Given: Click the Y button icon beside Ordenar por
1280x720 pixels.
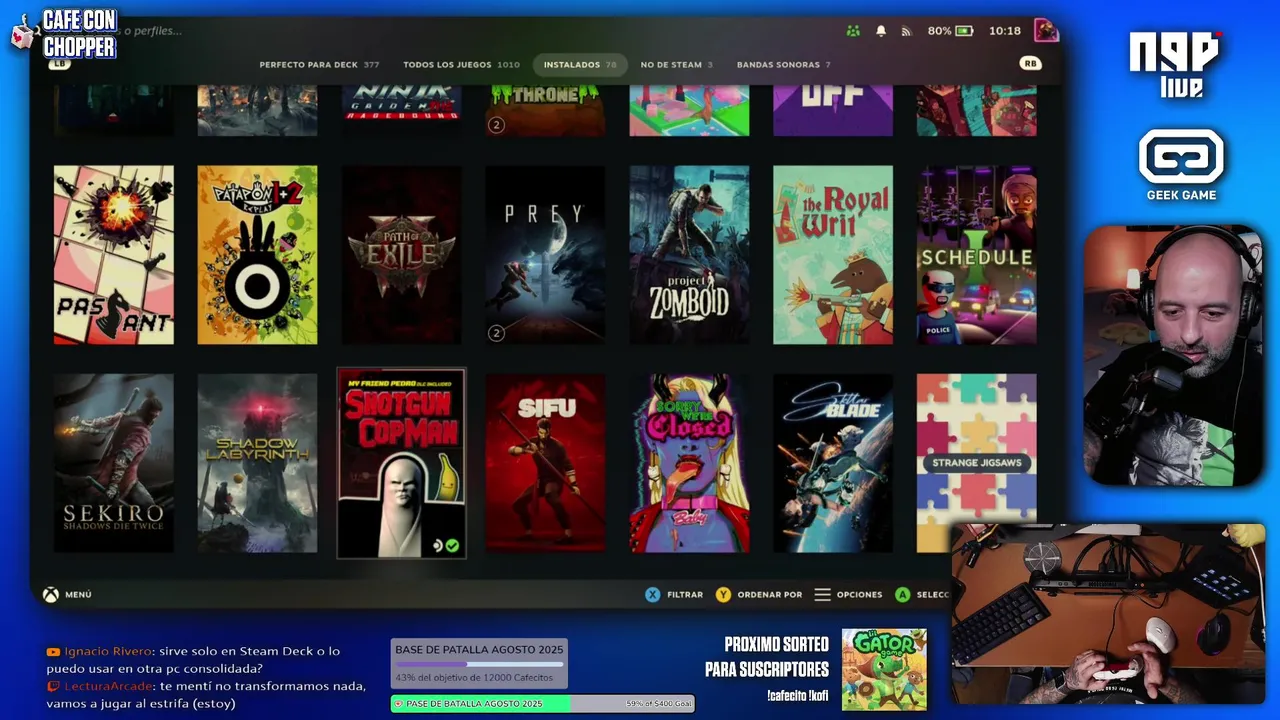Looking at the screenshot, I should [723, 594].
